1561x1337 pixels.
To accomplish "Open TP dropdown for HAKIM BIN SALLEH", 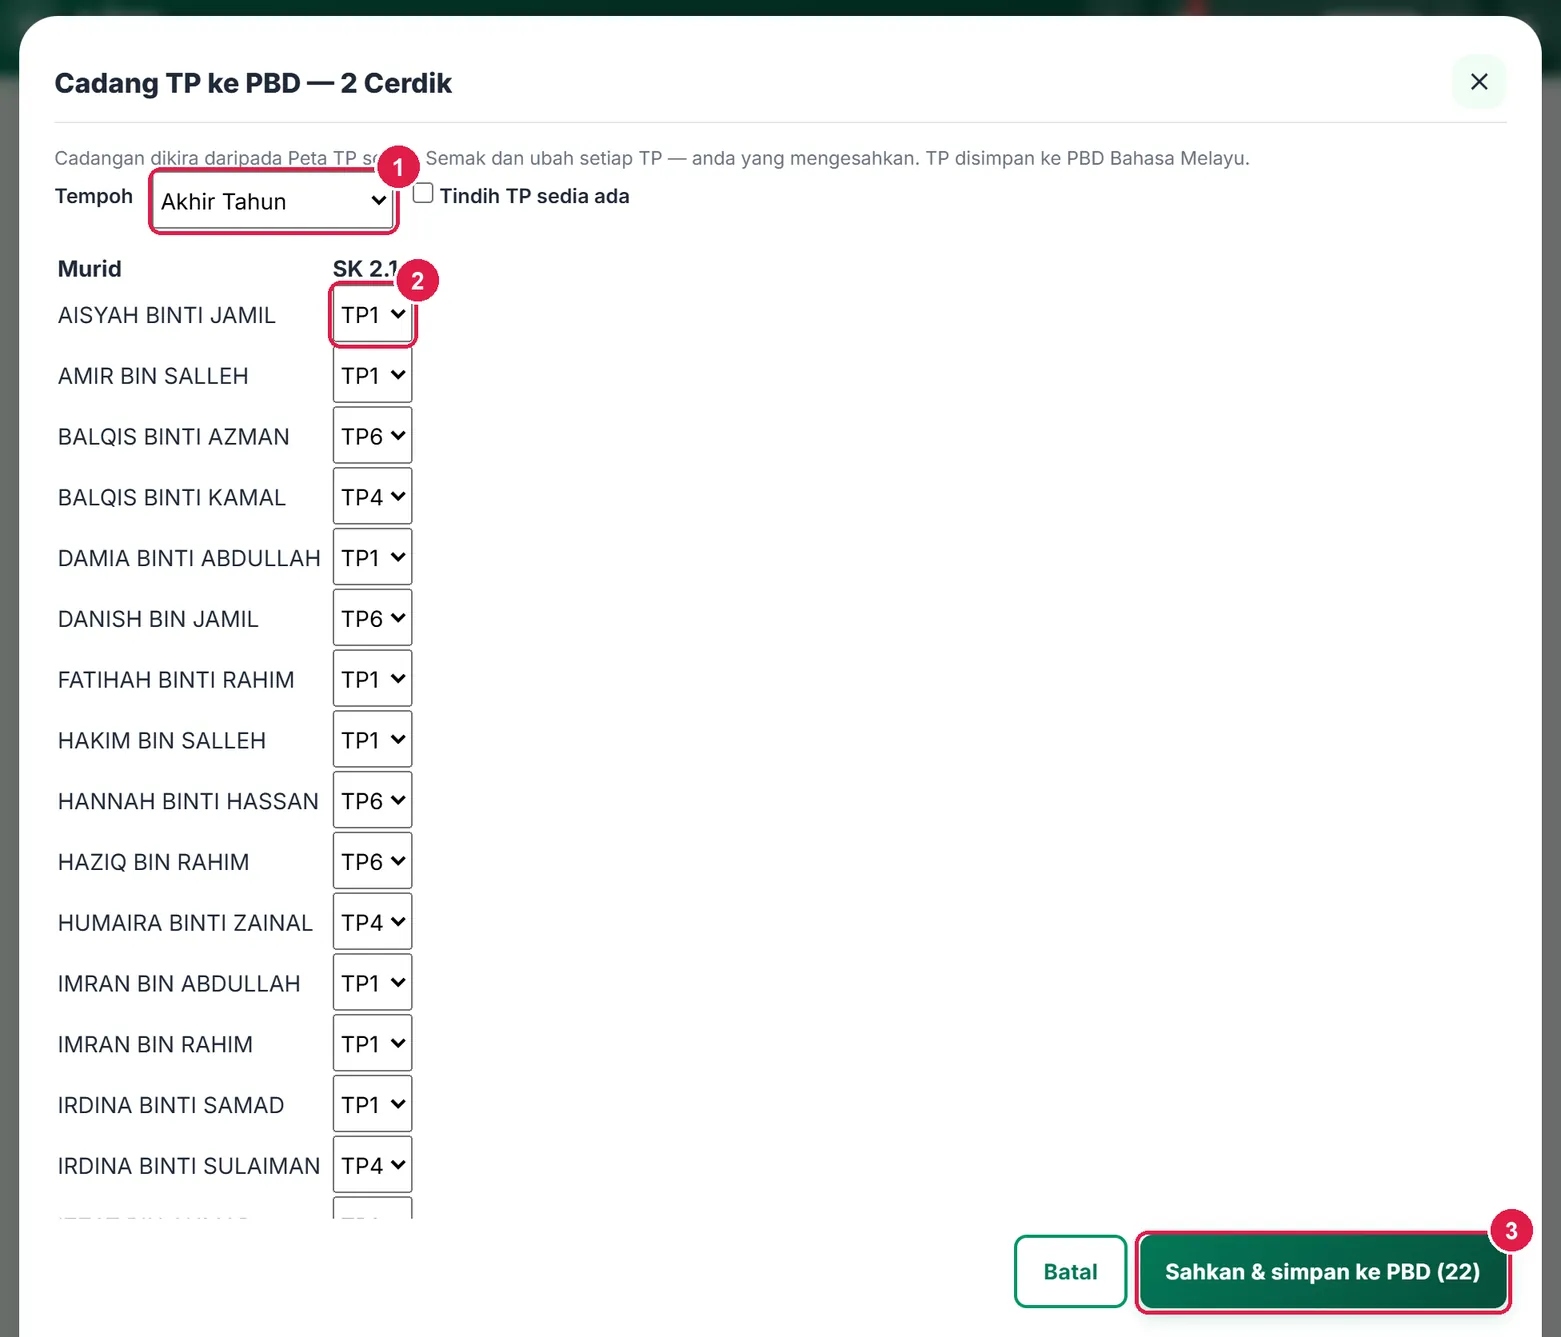I will (x=372, y=740).
